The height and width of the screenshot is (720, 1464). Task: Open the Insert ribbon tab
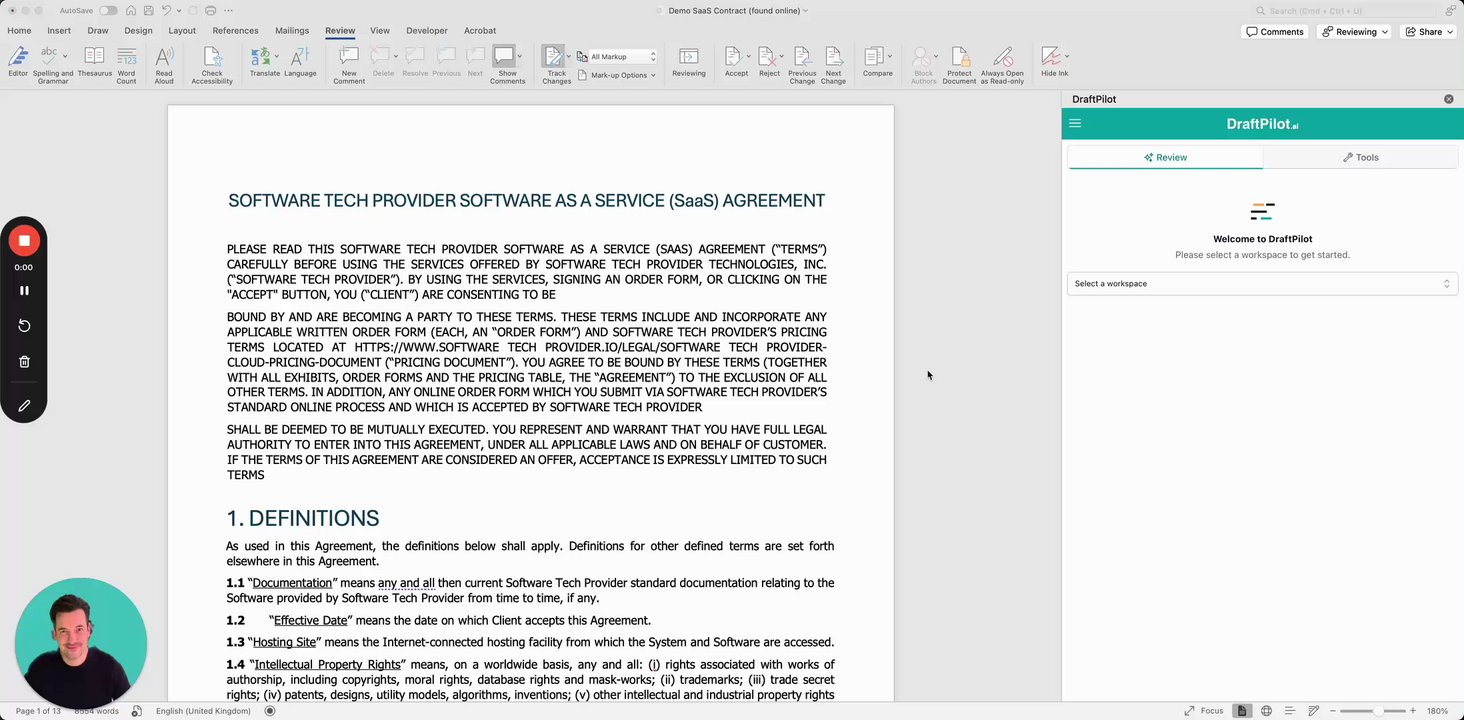click(59, 31)
